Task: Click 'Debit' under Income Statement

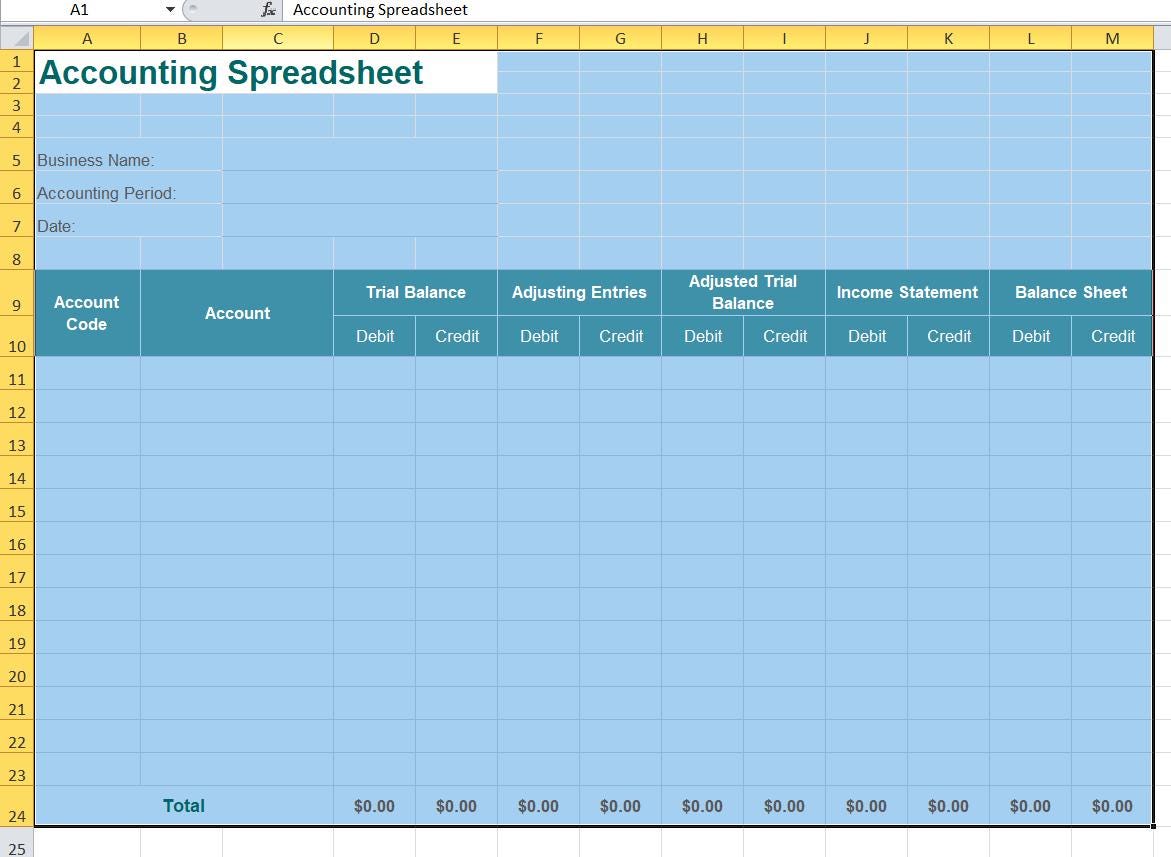Action: tap(867, 336)
